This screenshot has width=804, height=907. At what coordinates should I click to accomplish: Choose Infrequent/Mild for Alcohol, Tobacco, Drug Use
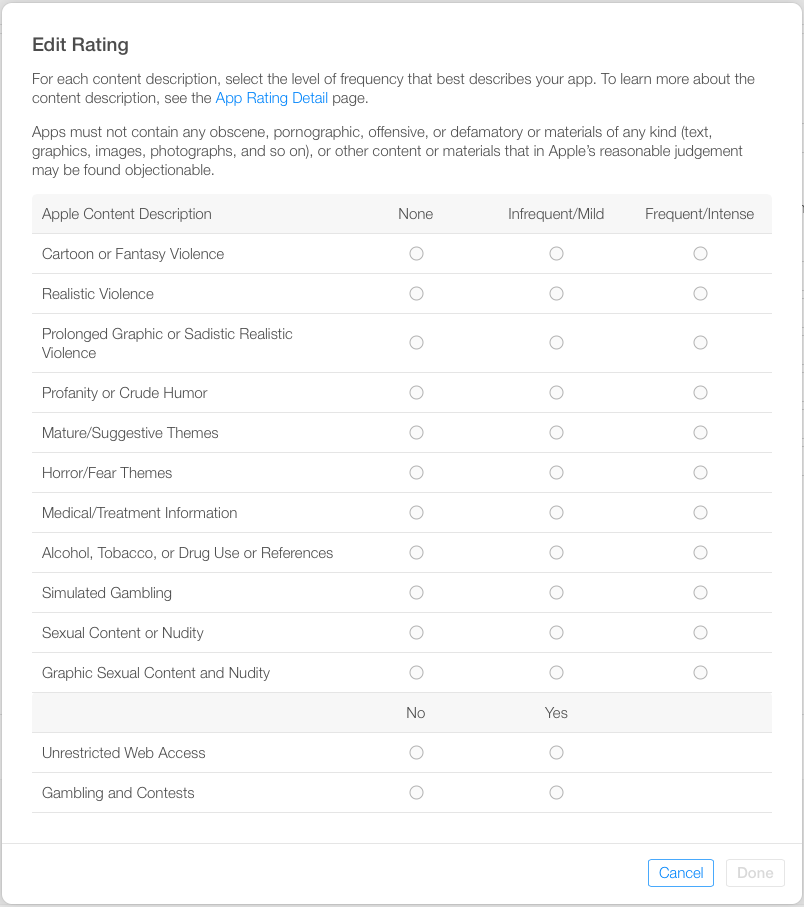click(556, 553)
